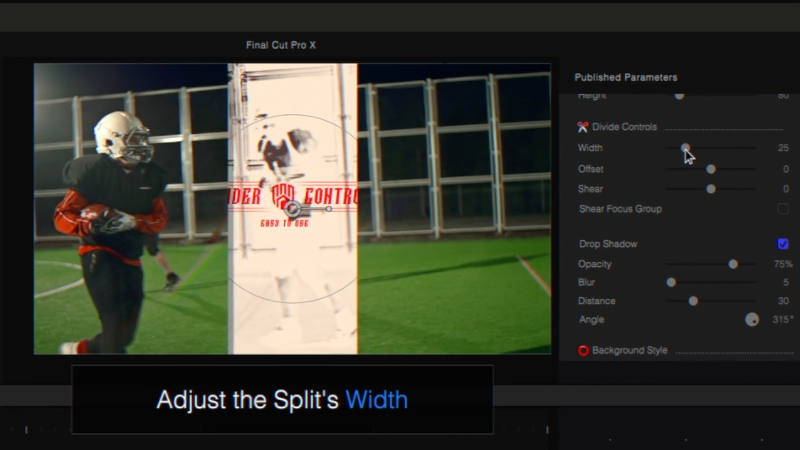Click the Width slider handle
Screen dimensions: 800x450
(685, 147)
